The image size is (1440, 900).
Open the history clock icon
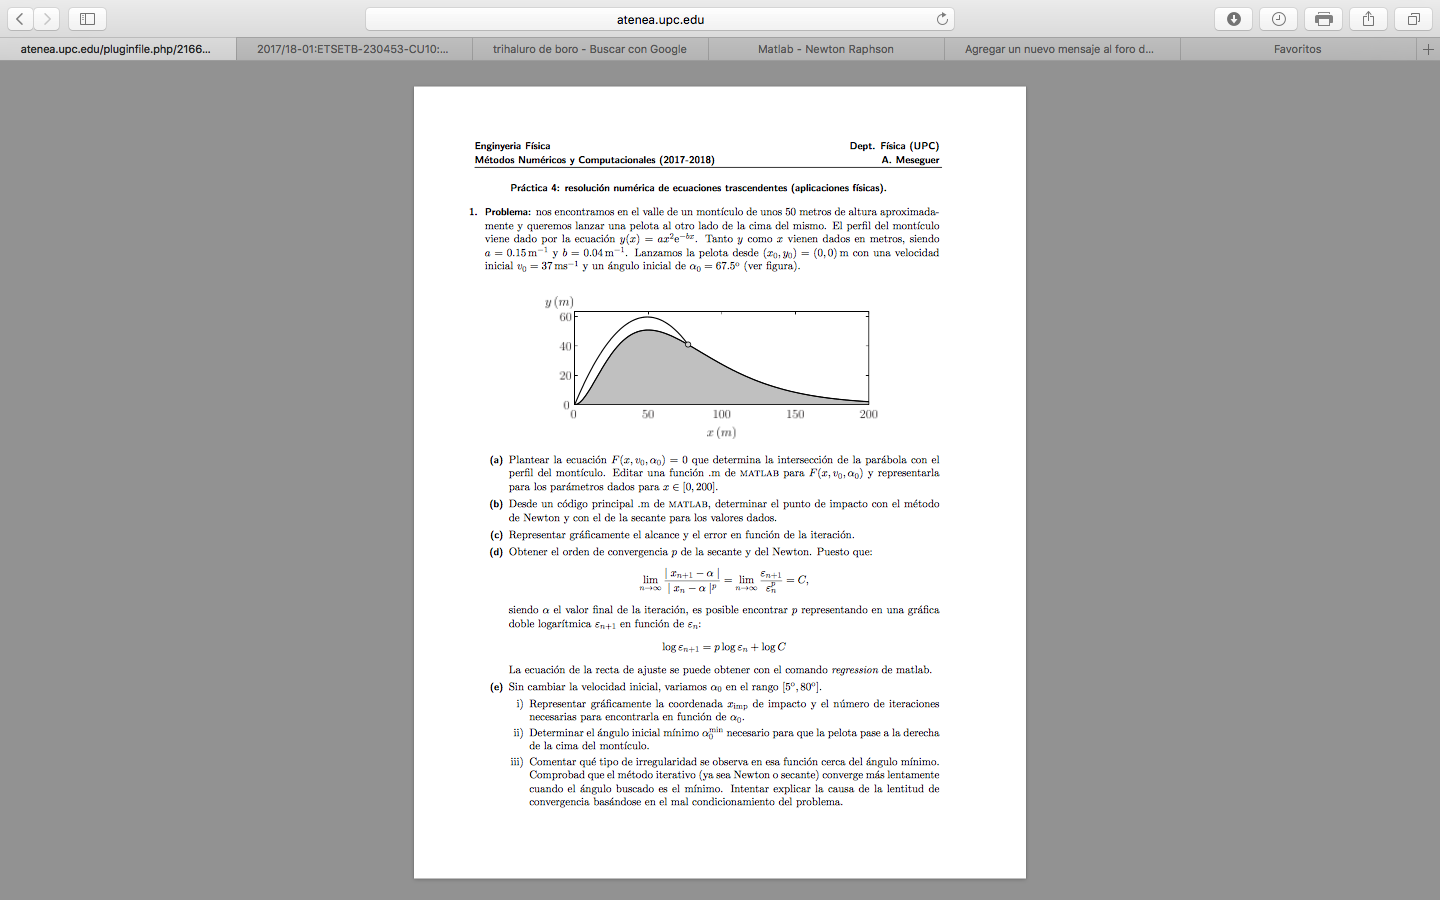tap(1278, 19)
